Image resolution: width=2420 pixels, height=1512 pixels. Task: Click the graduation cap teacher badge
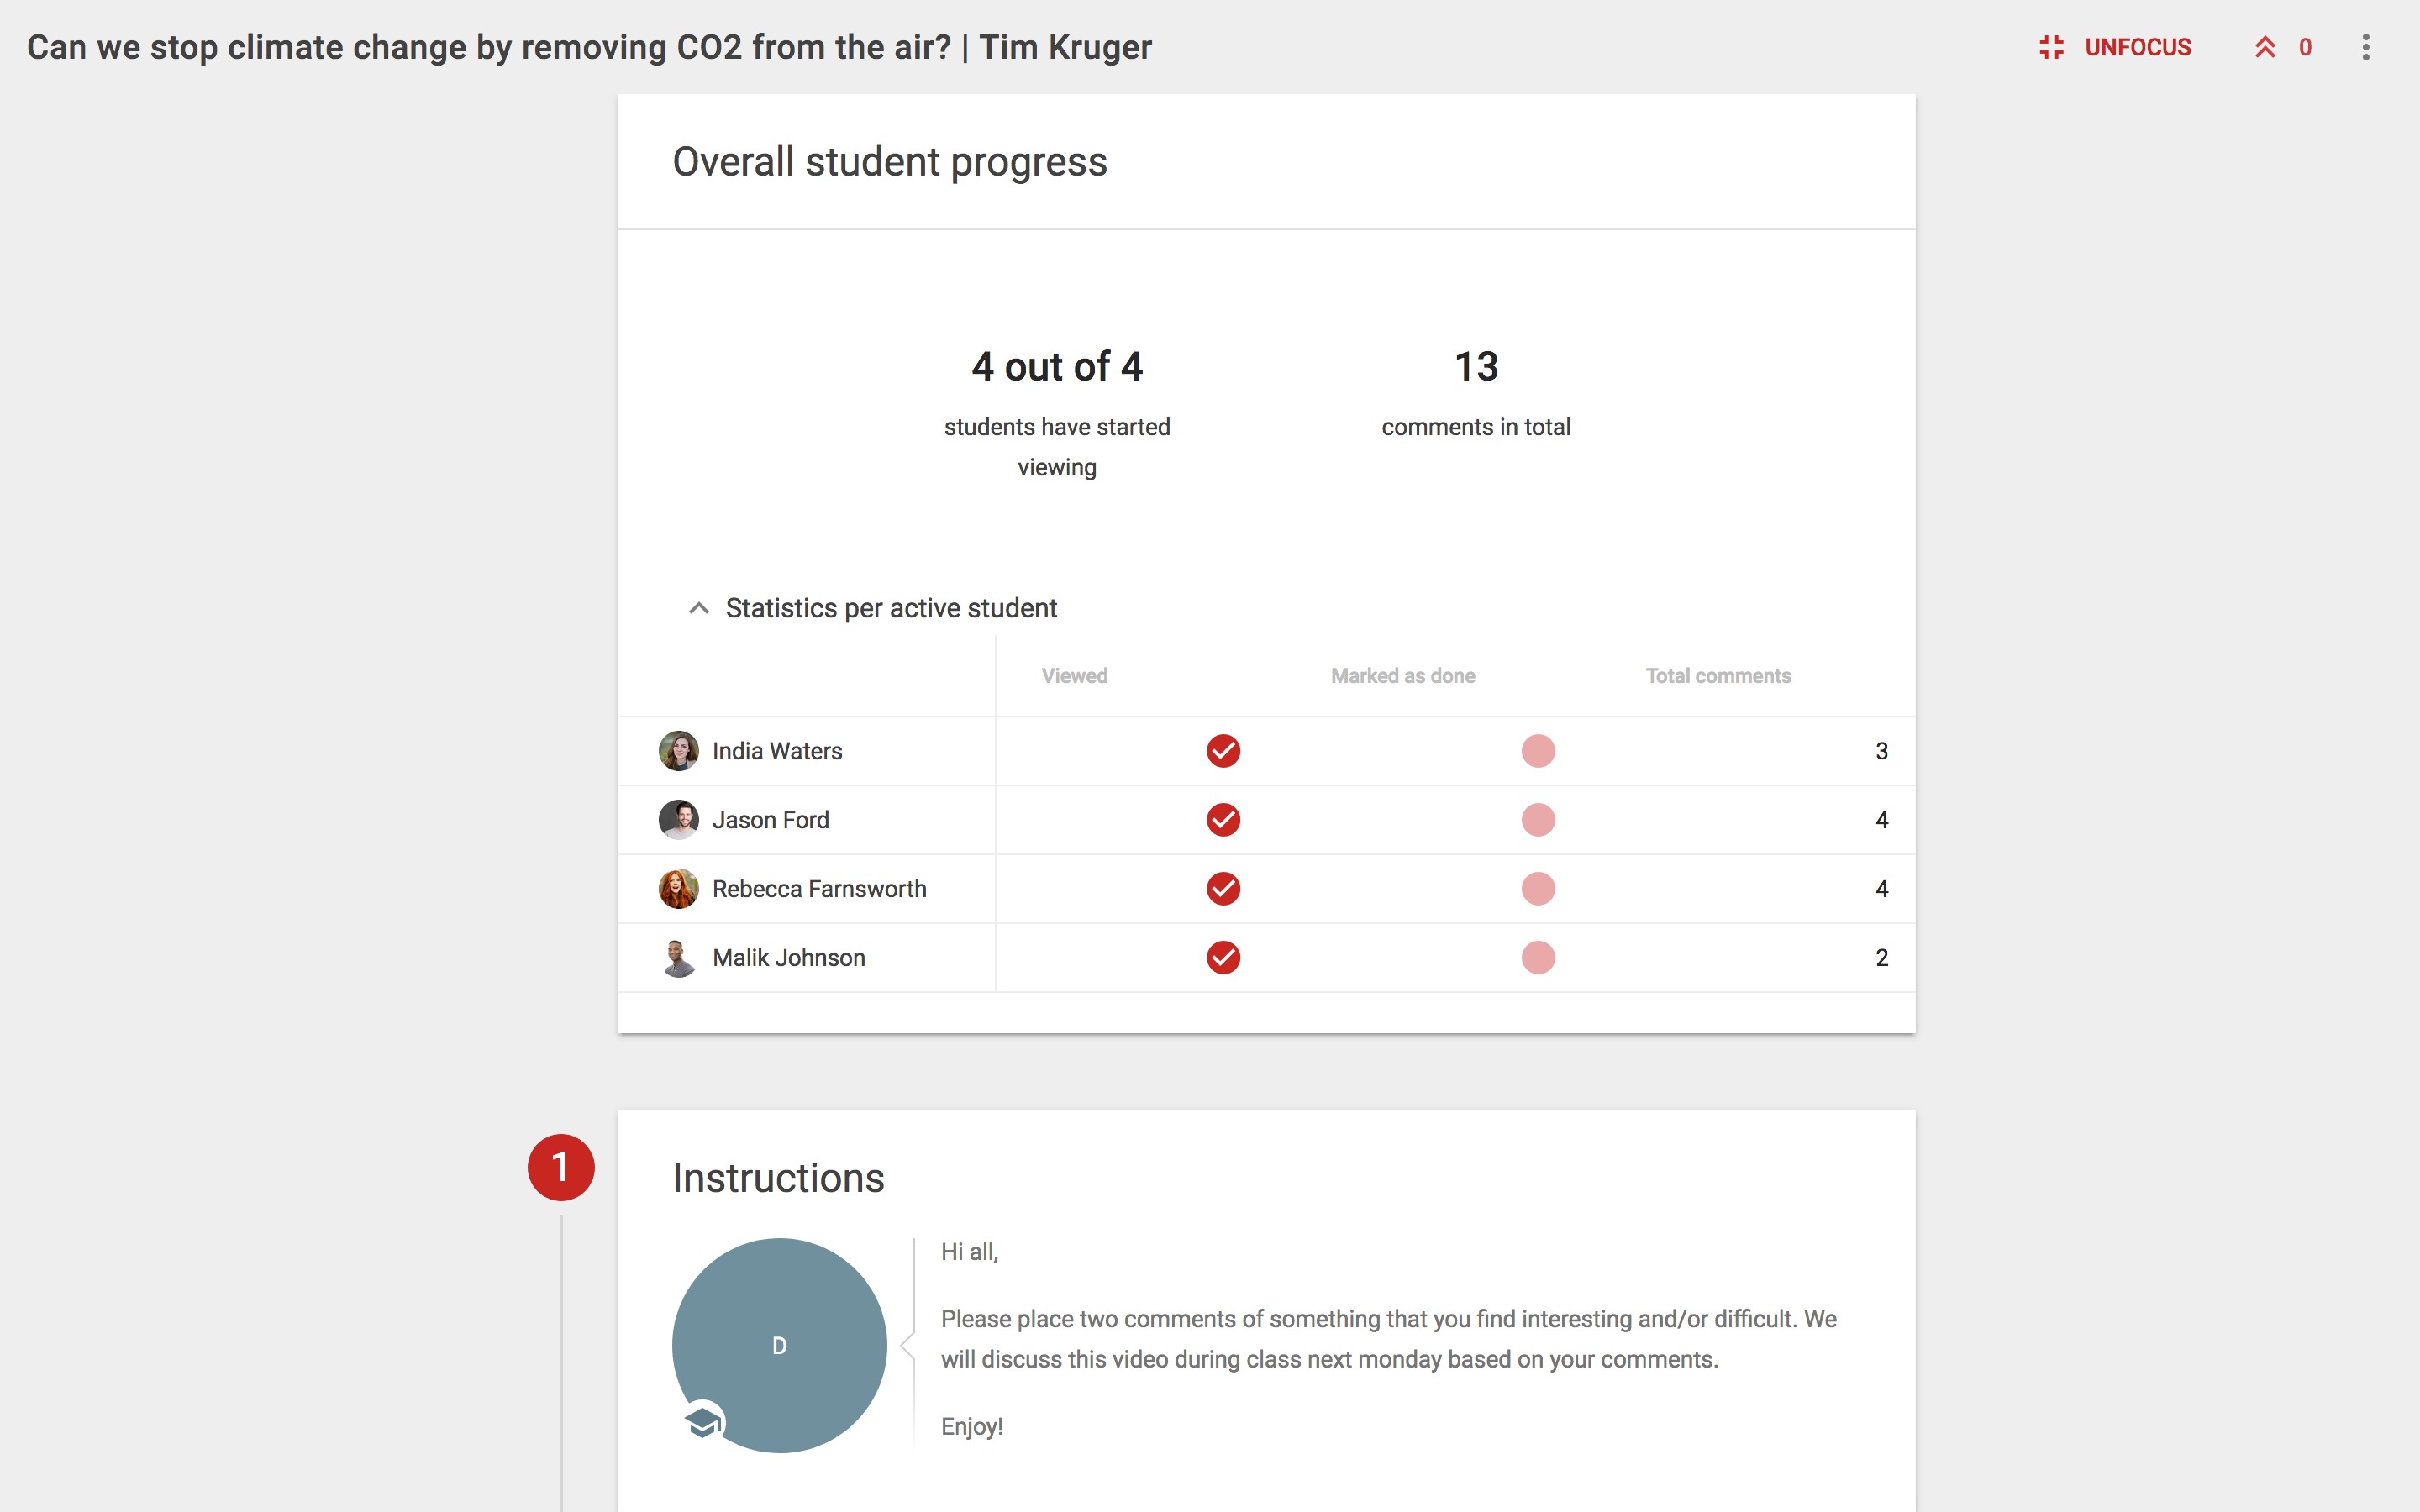(x=703, y=1421)
